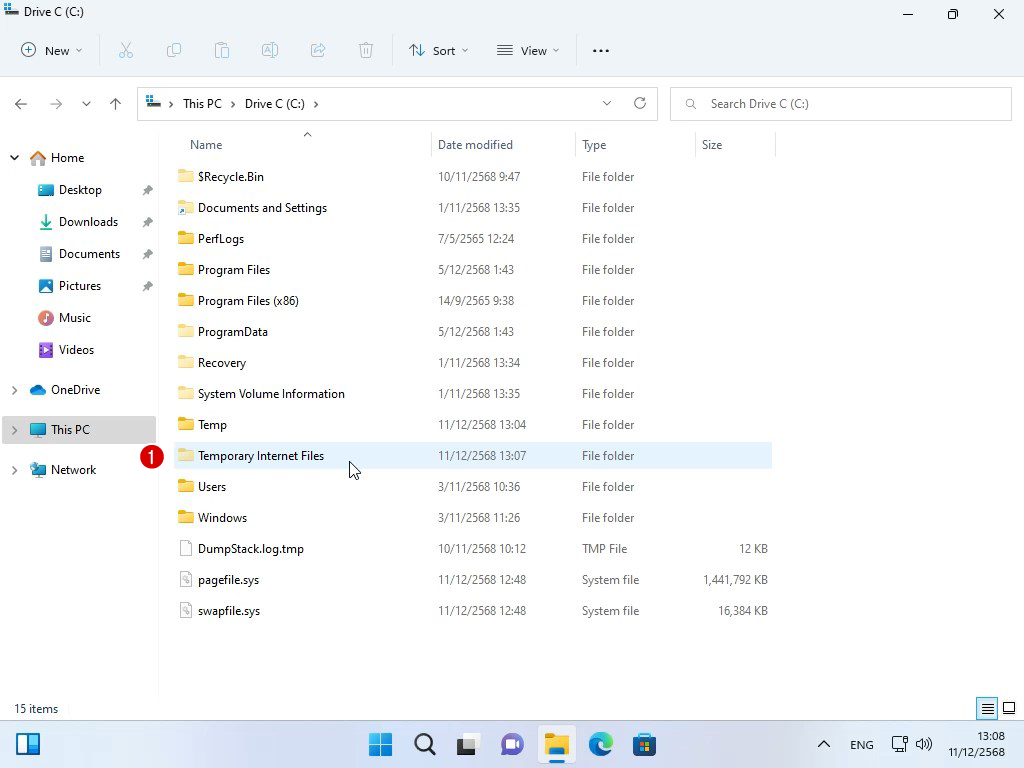This screenshot has height=768, width=1024.
Task: Click the Refresh button in address bar
Action: (x=640, y=104)
